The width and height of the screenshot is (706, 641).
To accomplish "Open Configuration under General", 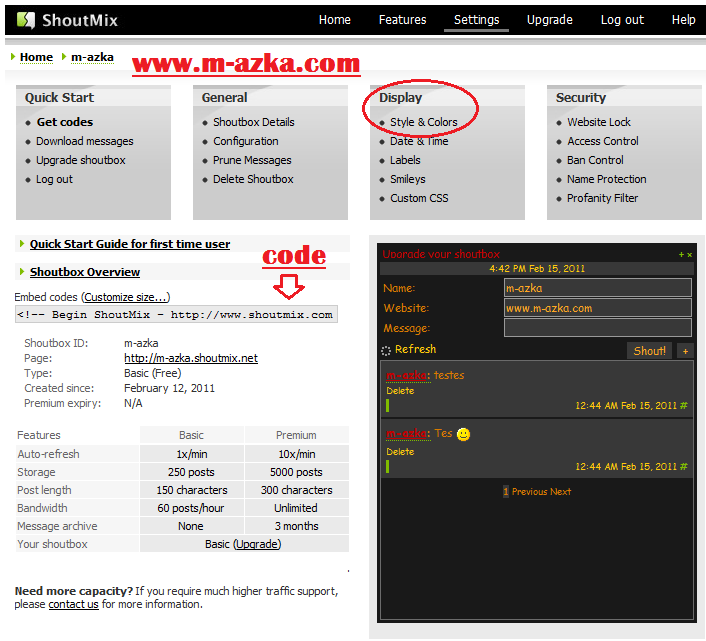I will 245,141.
